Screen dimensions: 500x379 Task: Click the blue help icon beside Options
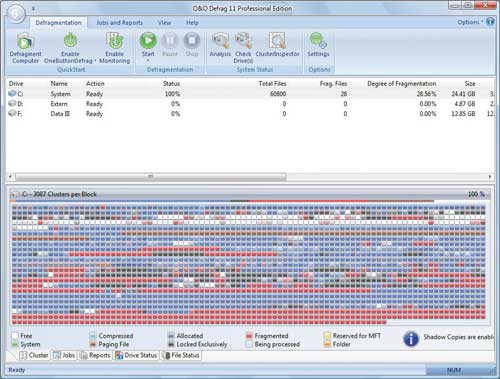pos(490,22)
